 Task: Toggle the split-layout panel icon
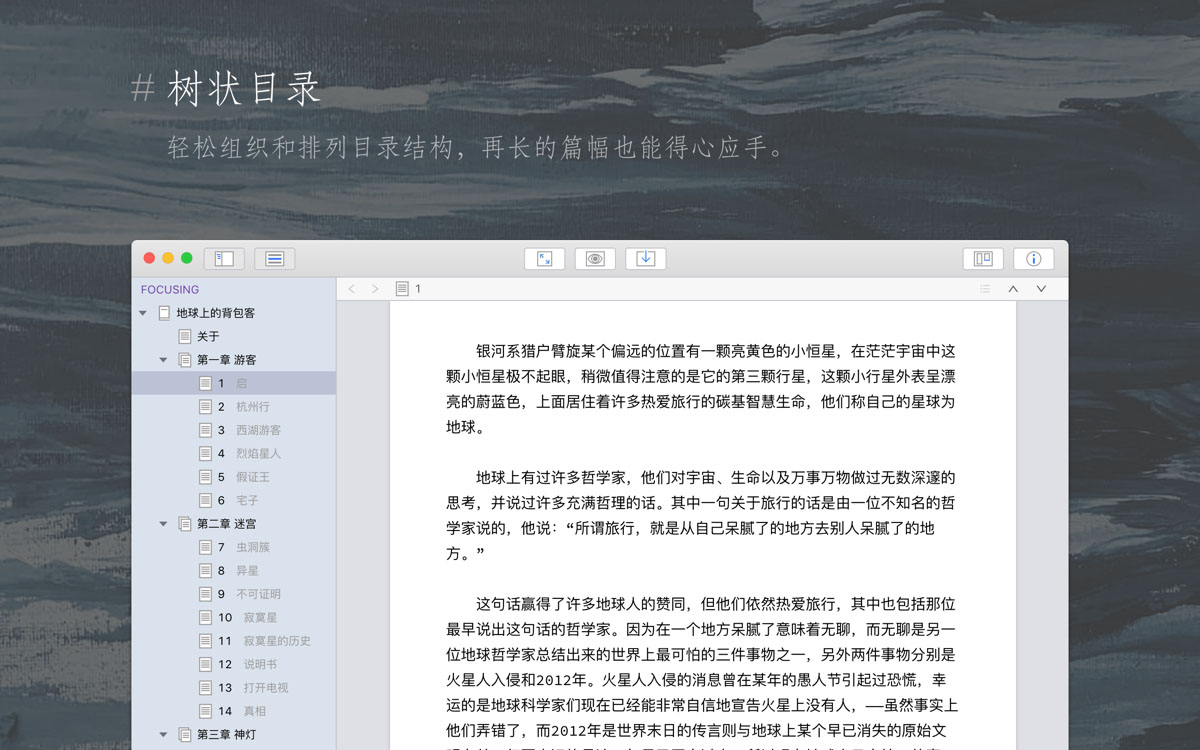pyautogui.click(x=983, y=259)
